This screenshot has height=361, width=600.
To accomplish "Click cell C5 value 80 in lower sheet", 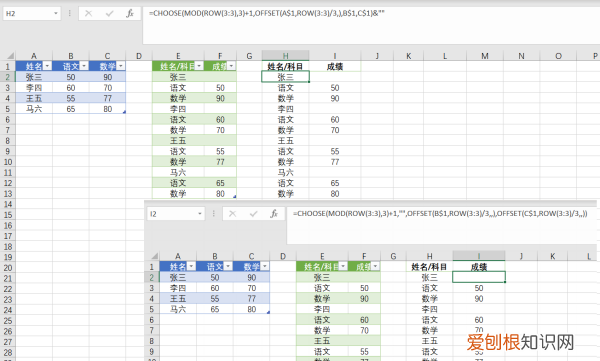I will [251, 309].
